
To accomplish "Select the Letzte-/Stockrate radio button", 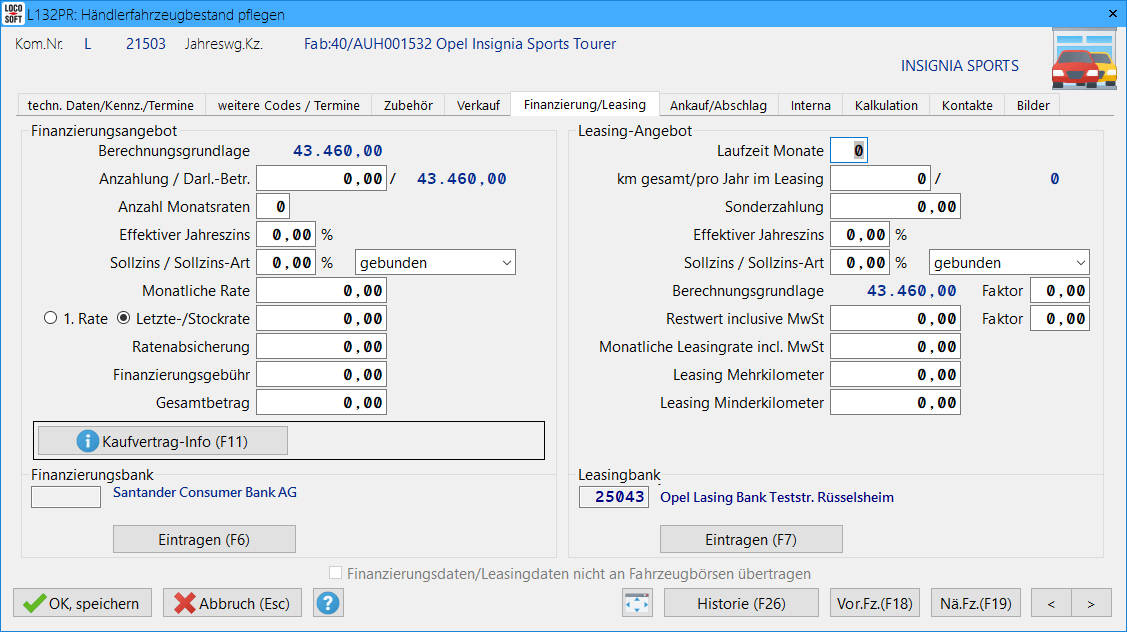I will [124, 318].
